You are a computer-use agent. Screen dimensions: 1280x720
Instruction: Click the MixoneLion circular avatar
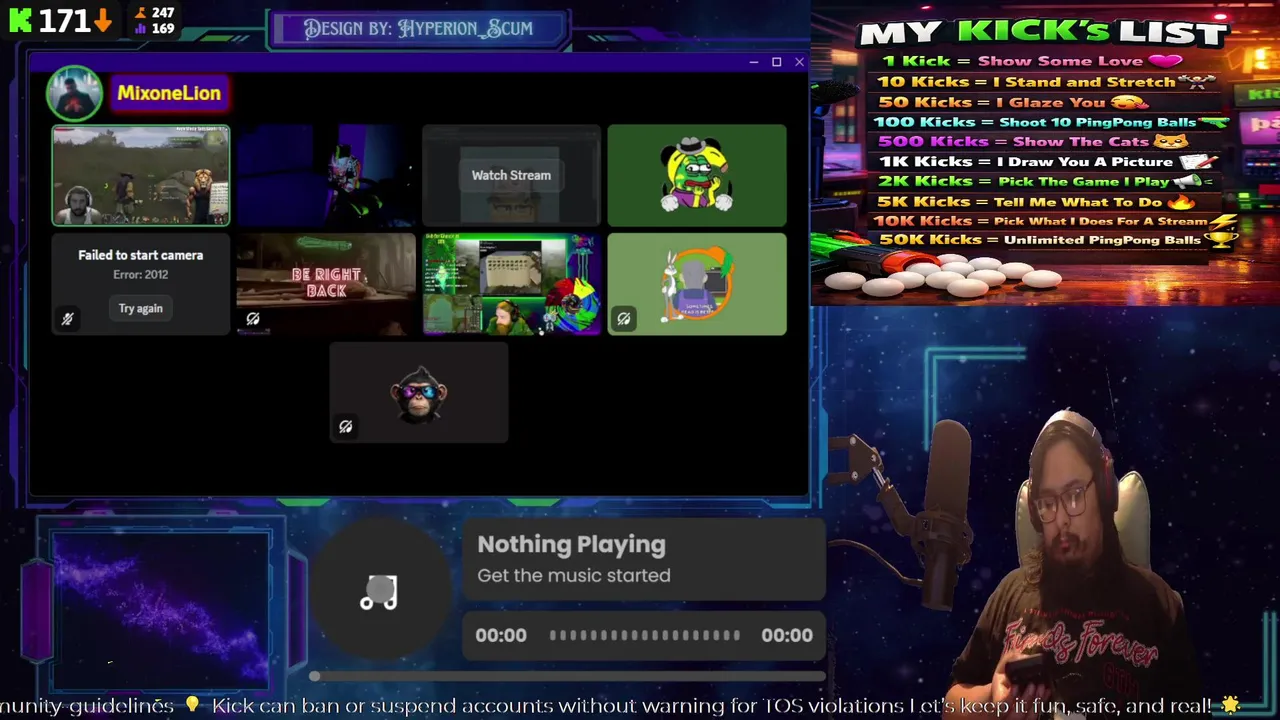[x=74, y=93]
